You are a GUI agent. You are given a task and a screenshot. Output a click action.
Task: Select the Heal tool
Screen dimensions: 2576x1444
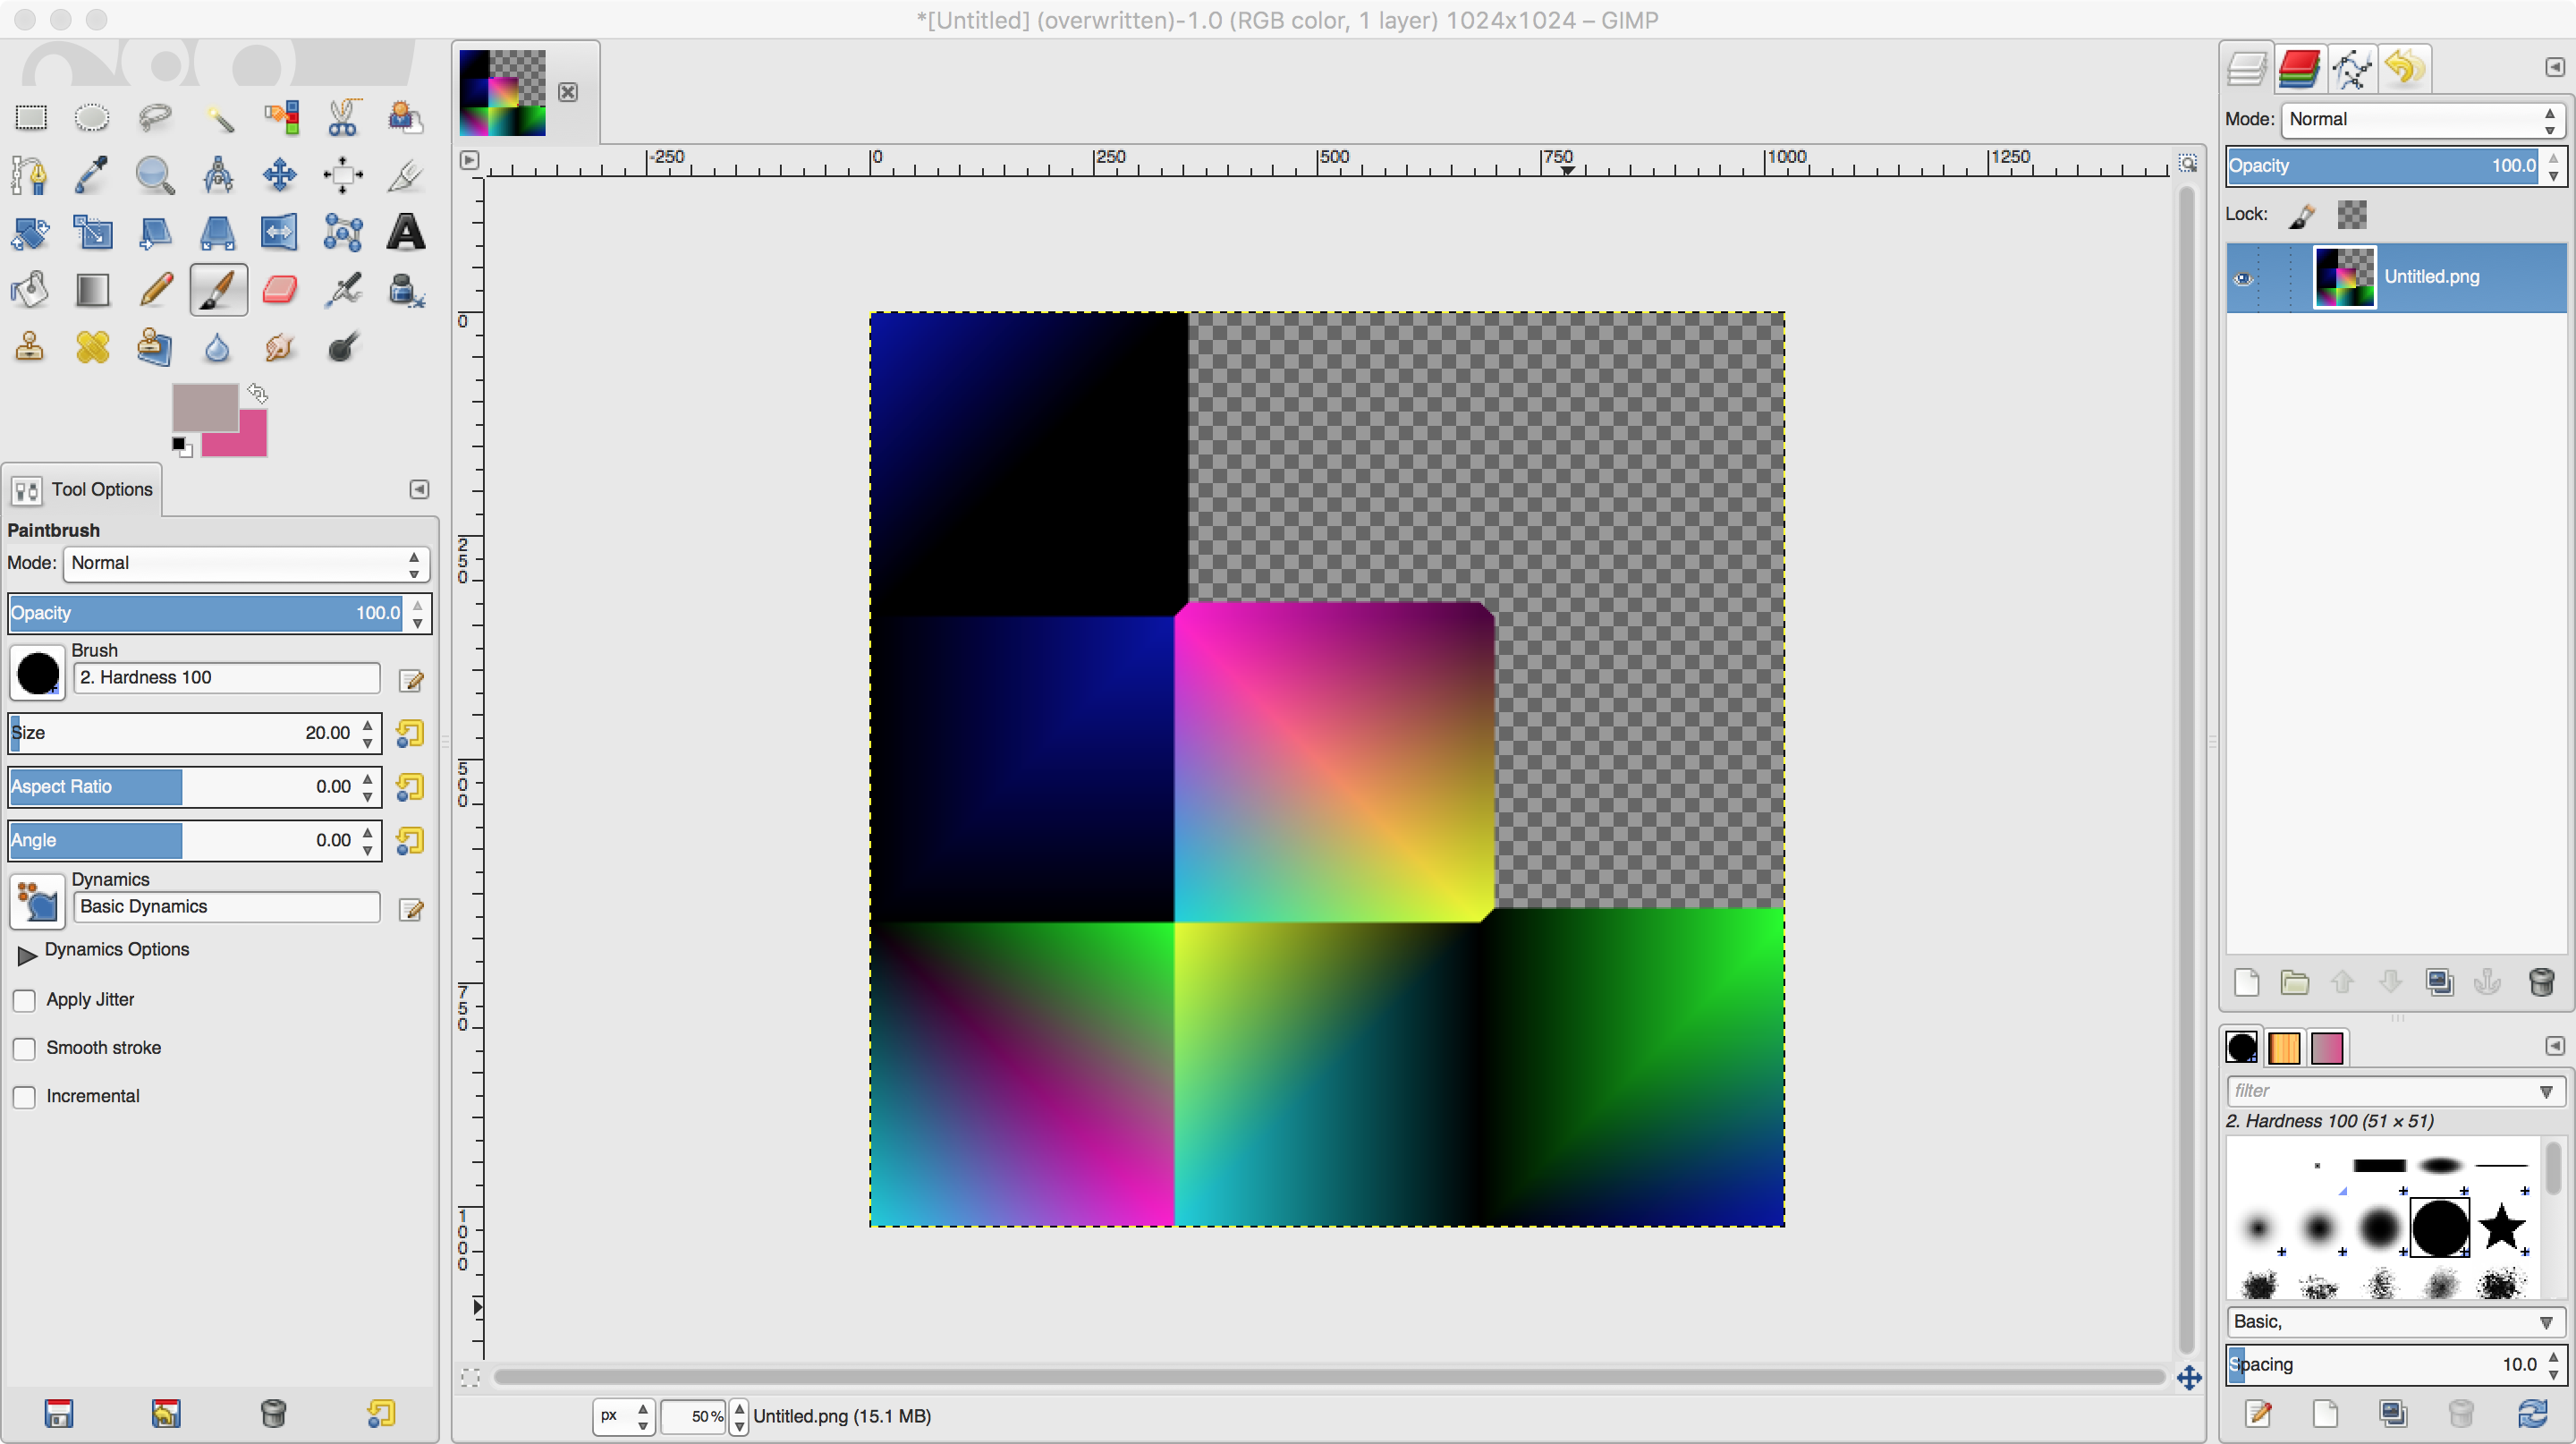click(x=92, y=347)
